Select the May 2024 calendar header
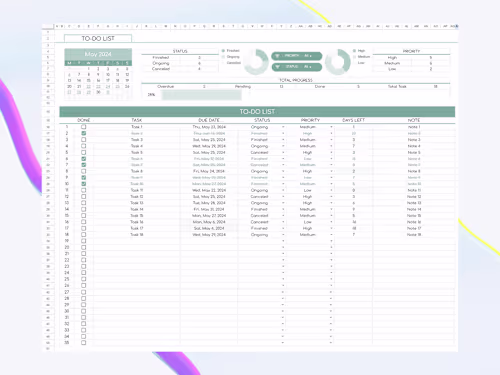 click(x=98, y=54)
